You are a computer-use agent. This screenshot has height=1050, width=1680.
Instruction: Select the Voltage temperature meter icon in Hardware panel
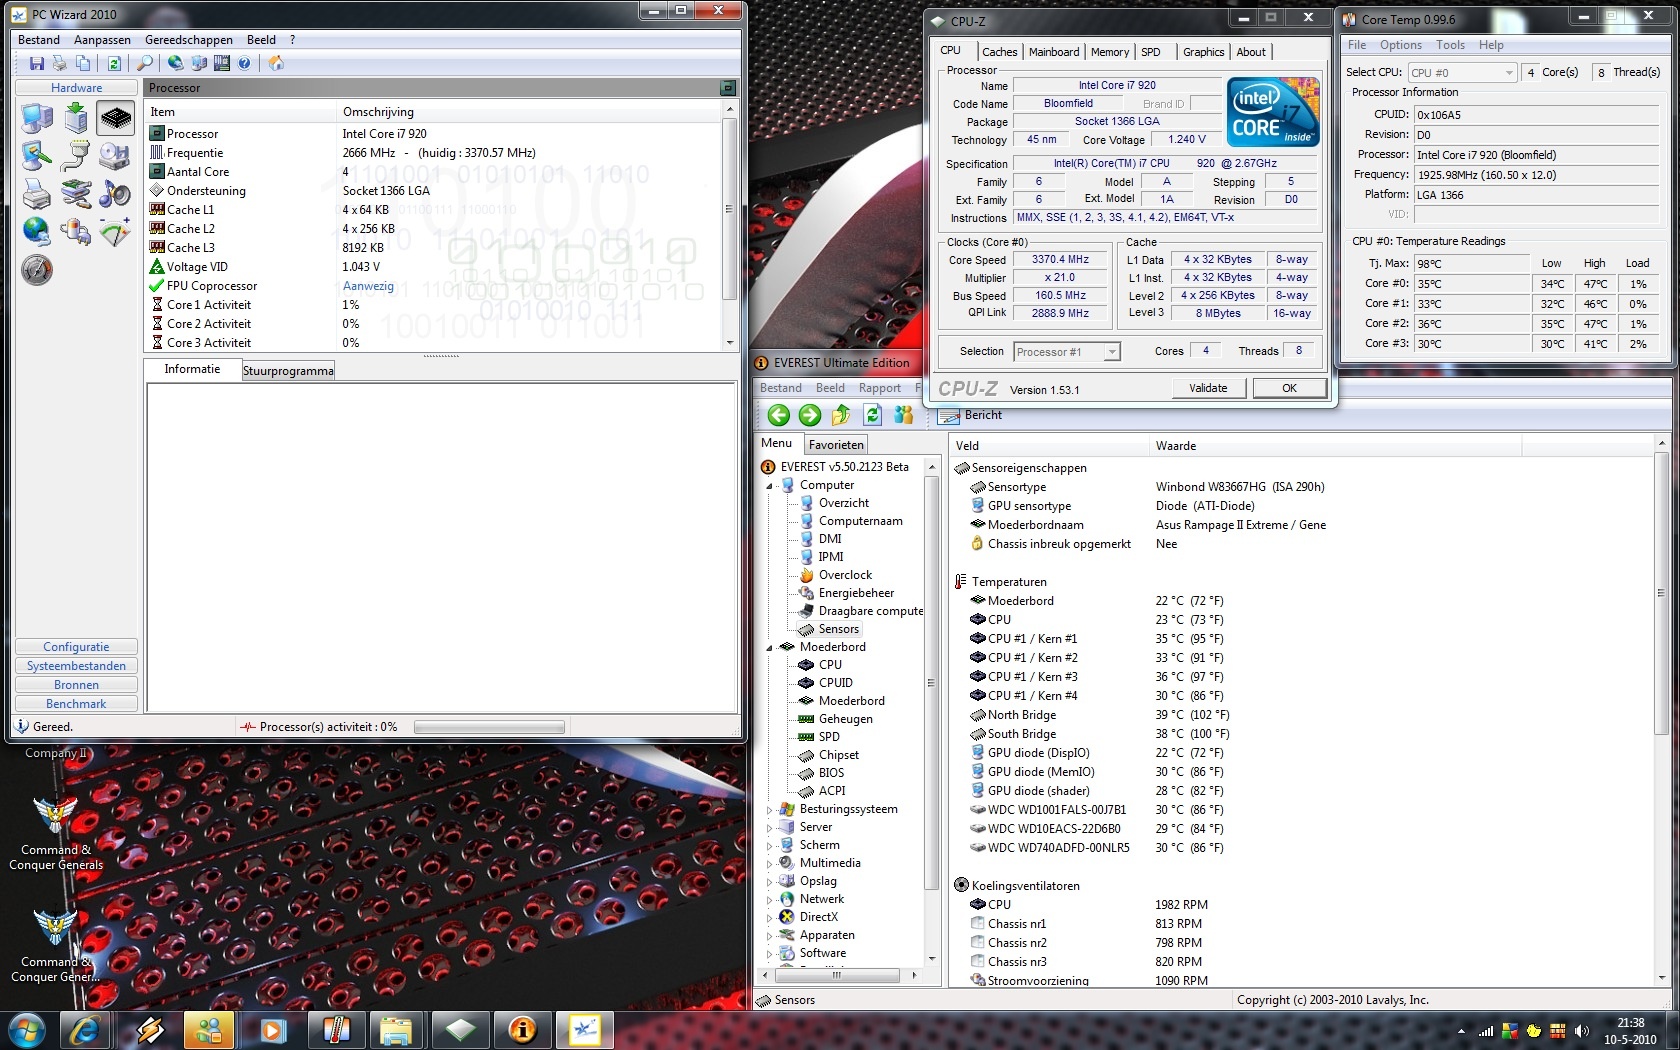(115, 232)
